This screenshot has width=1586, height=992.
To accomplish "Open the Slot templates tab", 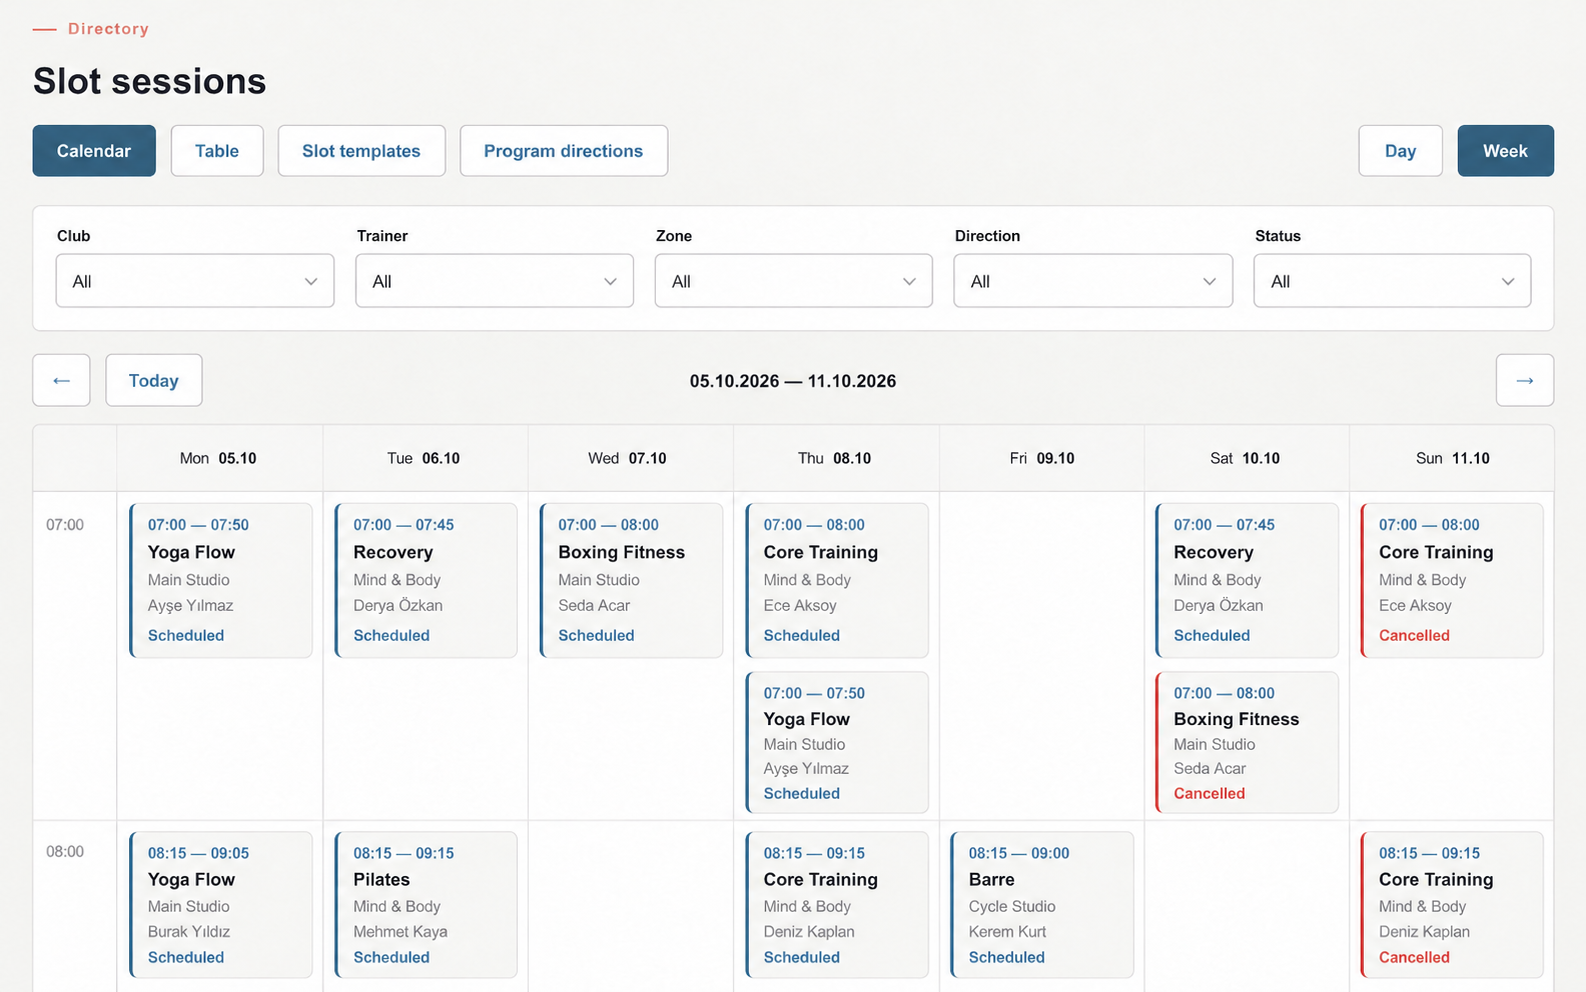I will pyautogui.click(x=361, y=151).
